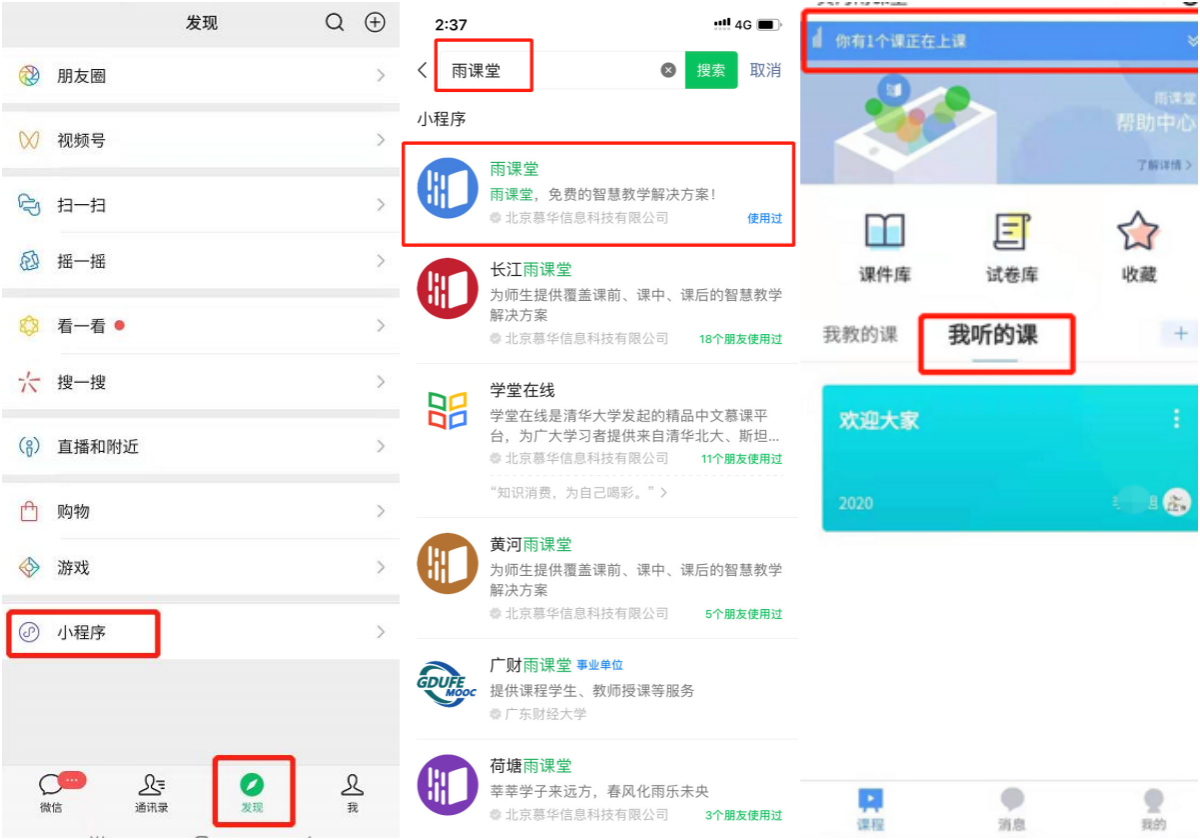Expand the 扫一扫 scan row arrow
This screenshot has width=1200, height=840.
click(x=381, y=205)
